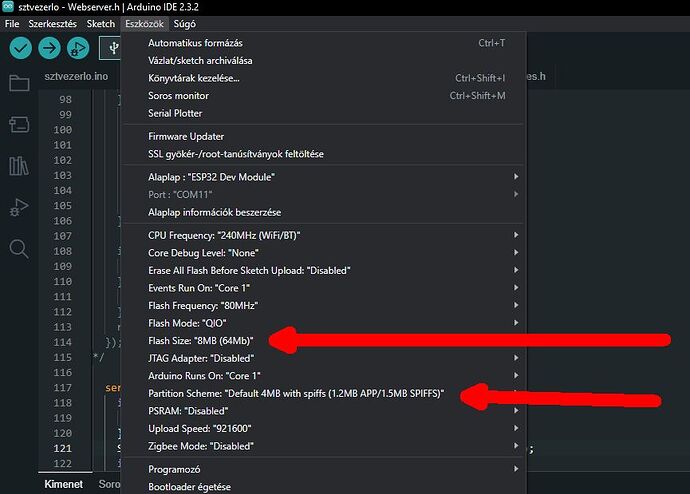Expand PSRAM Disabled submenu
Viewport: 690px width, 494px height.
(323, 411)
